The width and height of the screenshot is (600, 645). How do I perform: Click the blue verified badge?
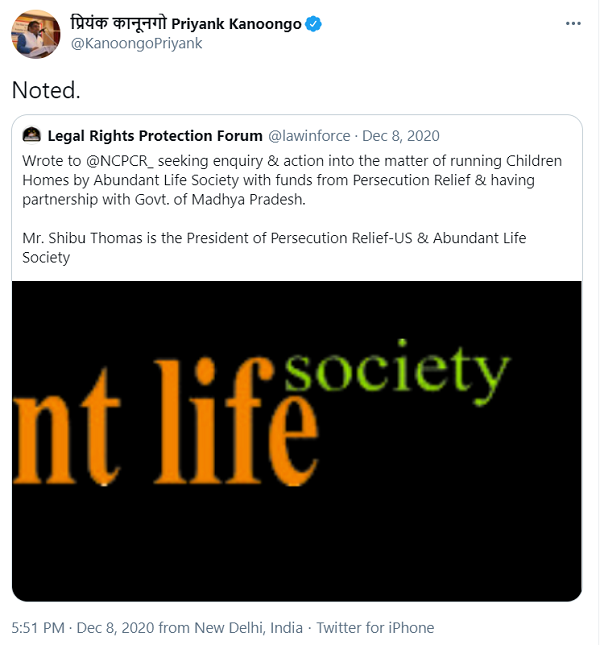[x=314, y=25]
